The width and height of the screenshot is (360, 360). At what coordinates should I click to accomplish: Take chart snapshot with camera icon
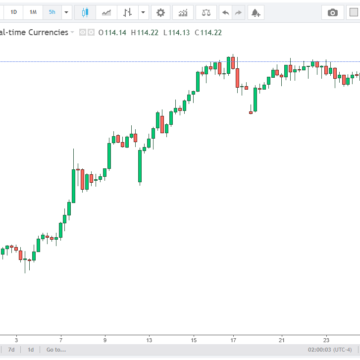(x=332, y=13)
